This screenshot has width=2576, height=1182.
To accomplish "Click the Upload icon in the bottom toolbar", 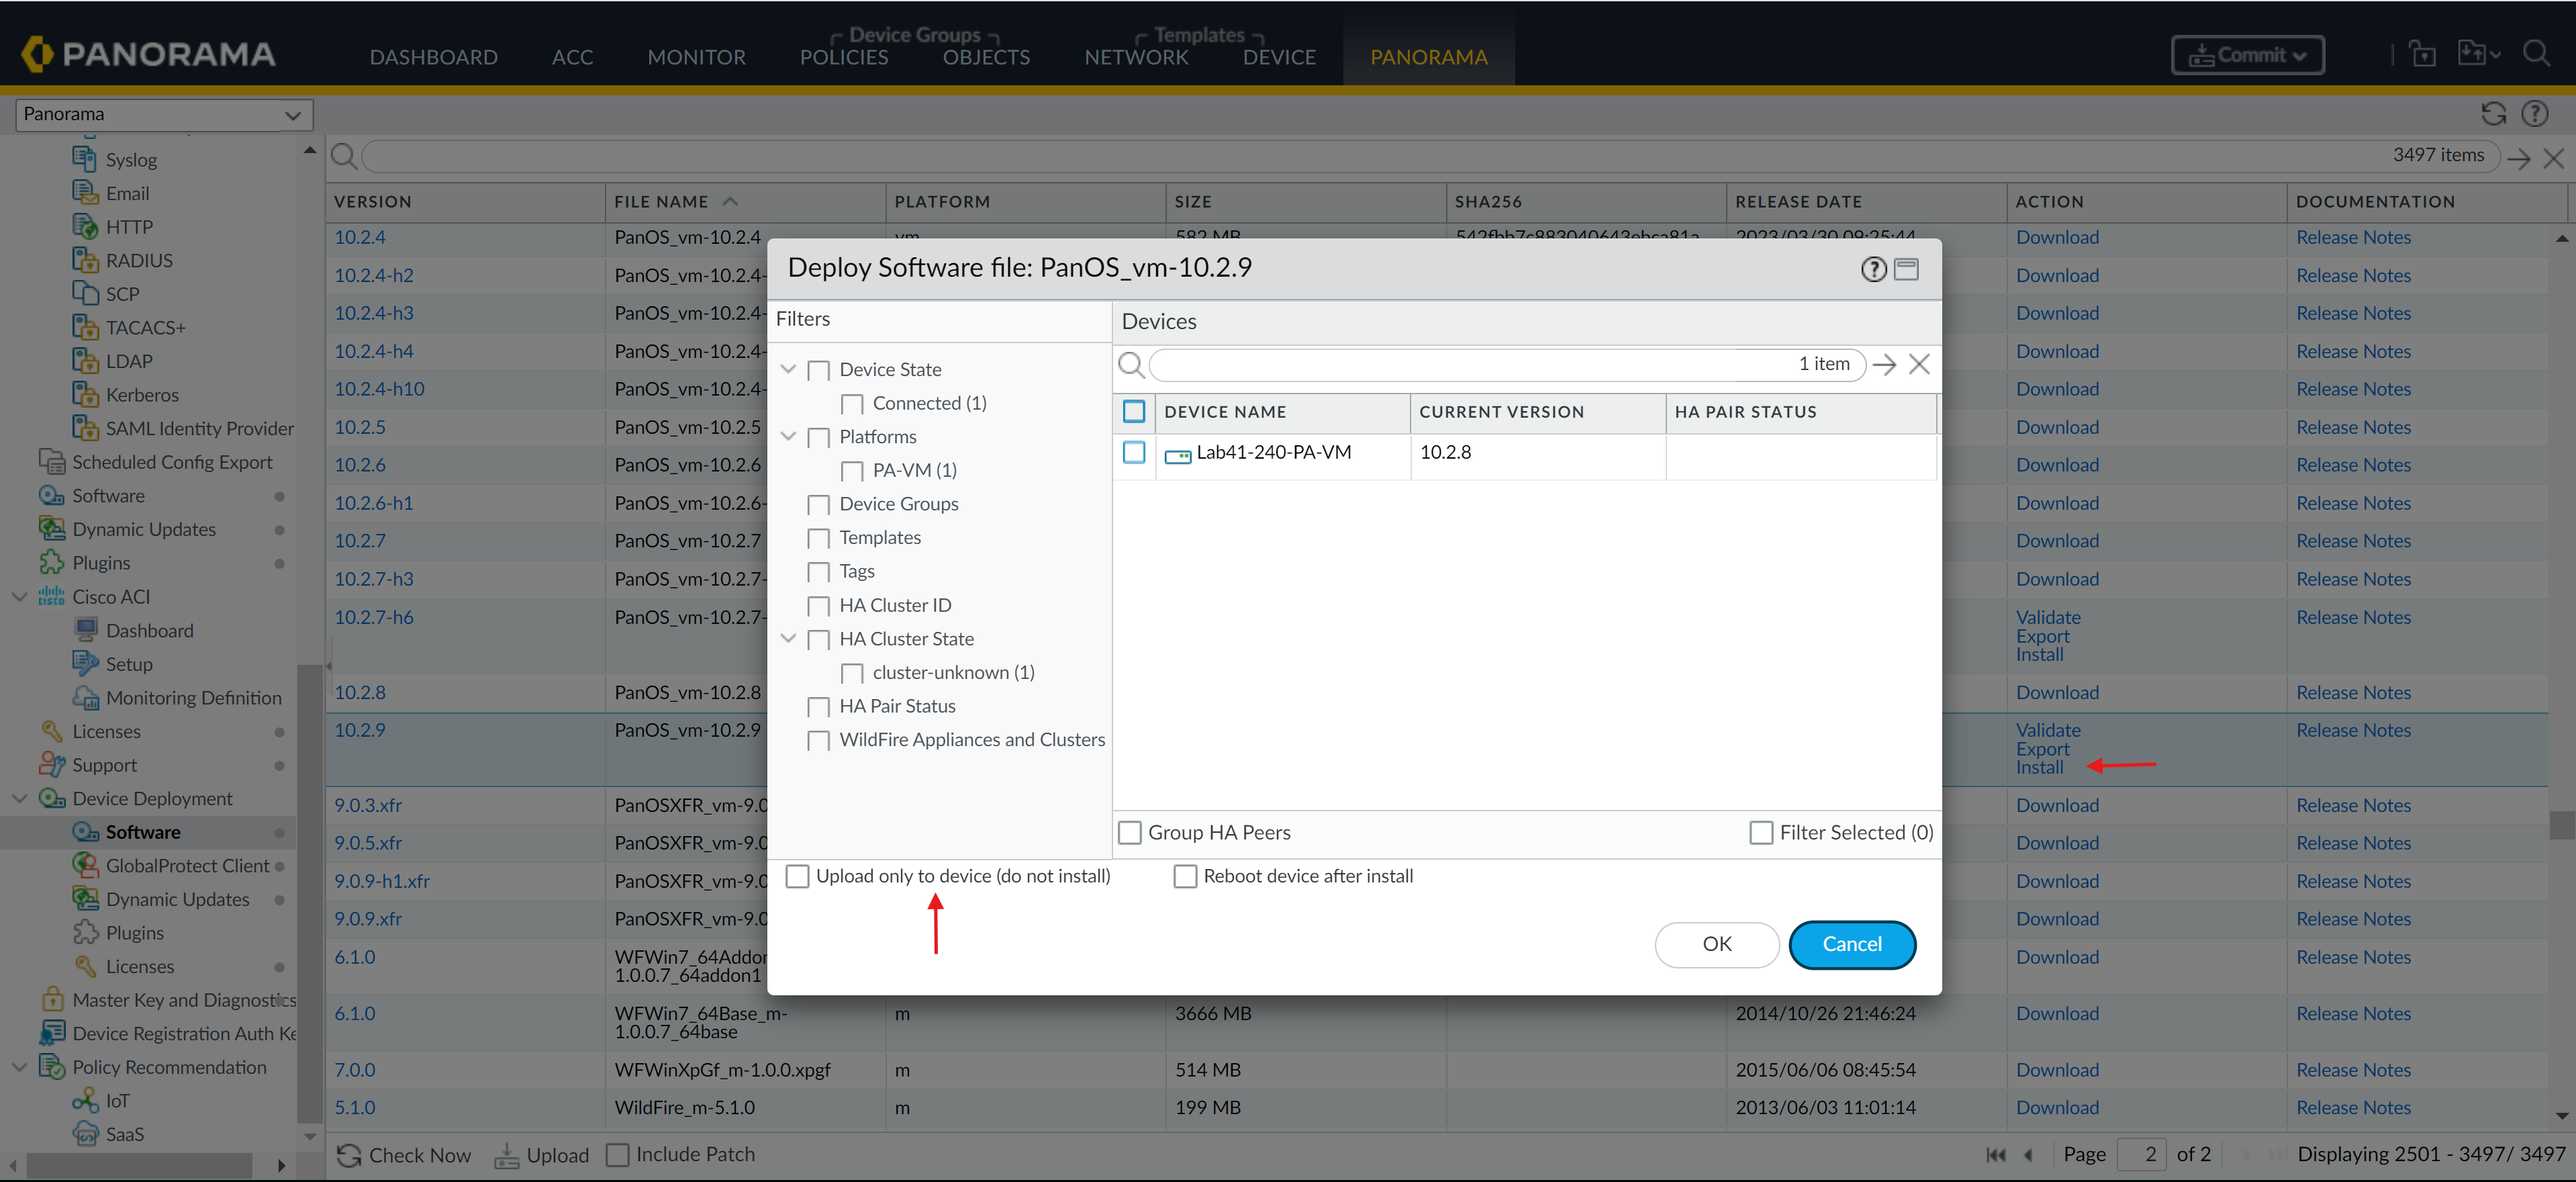I will tap(507, 1155).
